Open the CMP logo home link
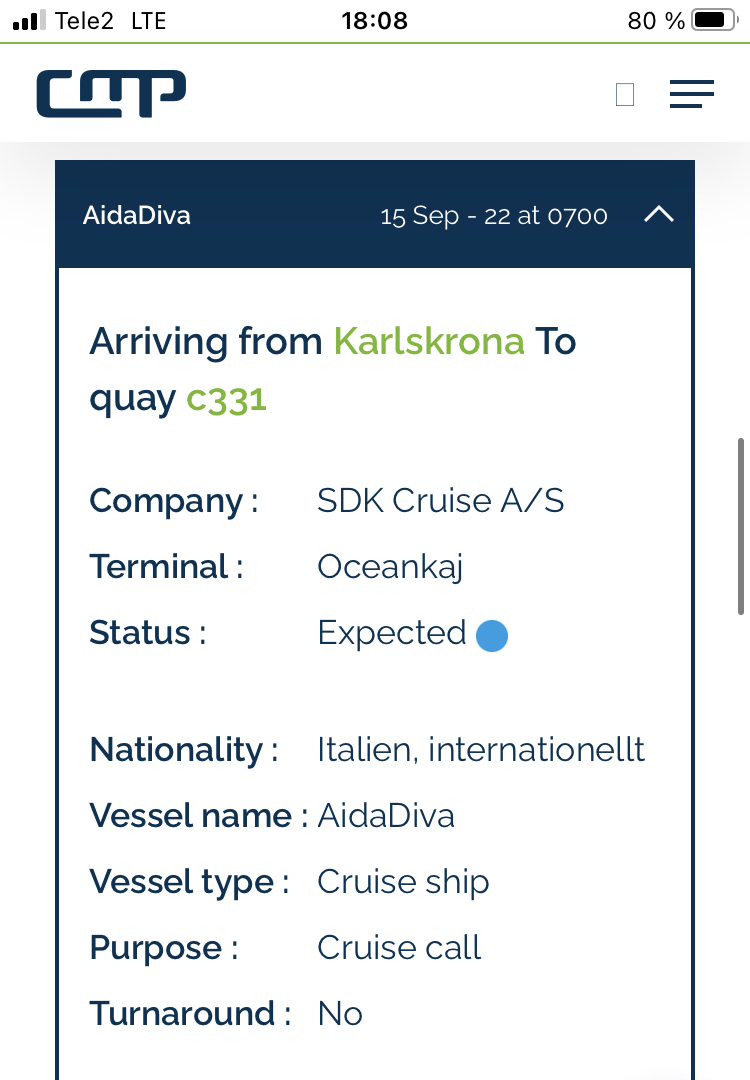This screenshot has height=1080, width=750. (111, 93)
